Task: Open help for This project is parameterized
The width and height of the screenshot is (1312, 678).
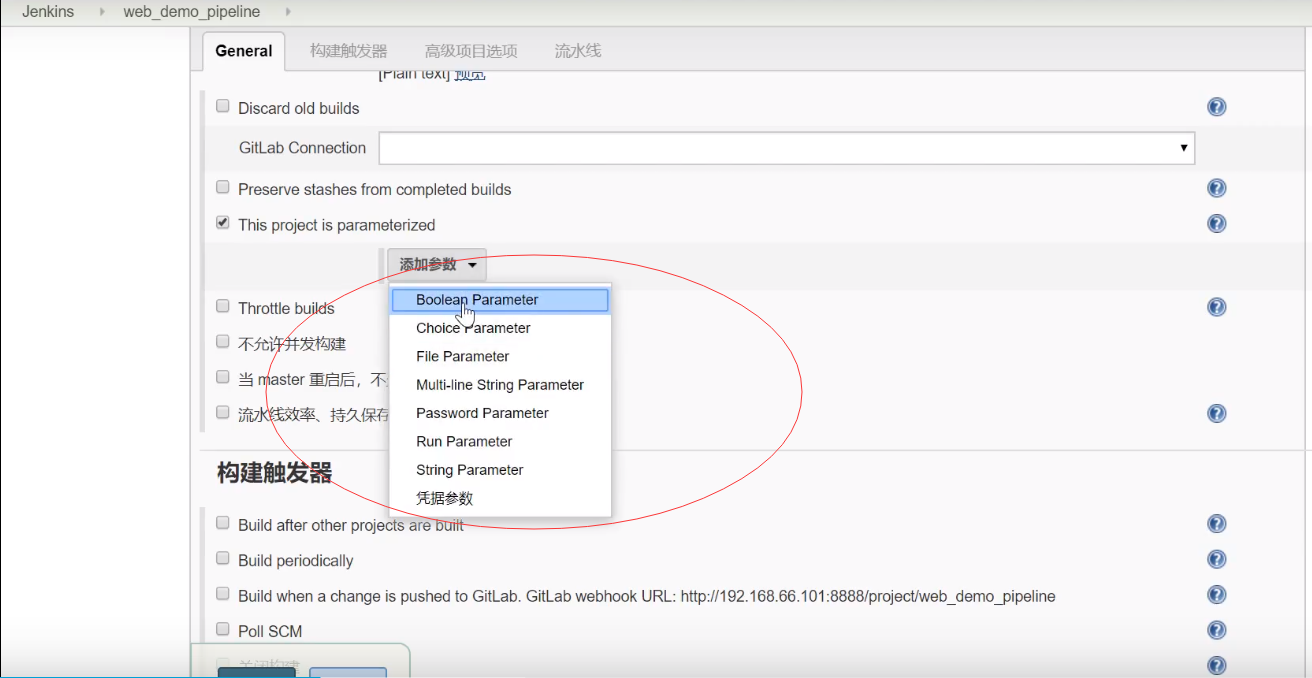Action: (1216, 223)
